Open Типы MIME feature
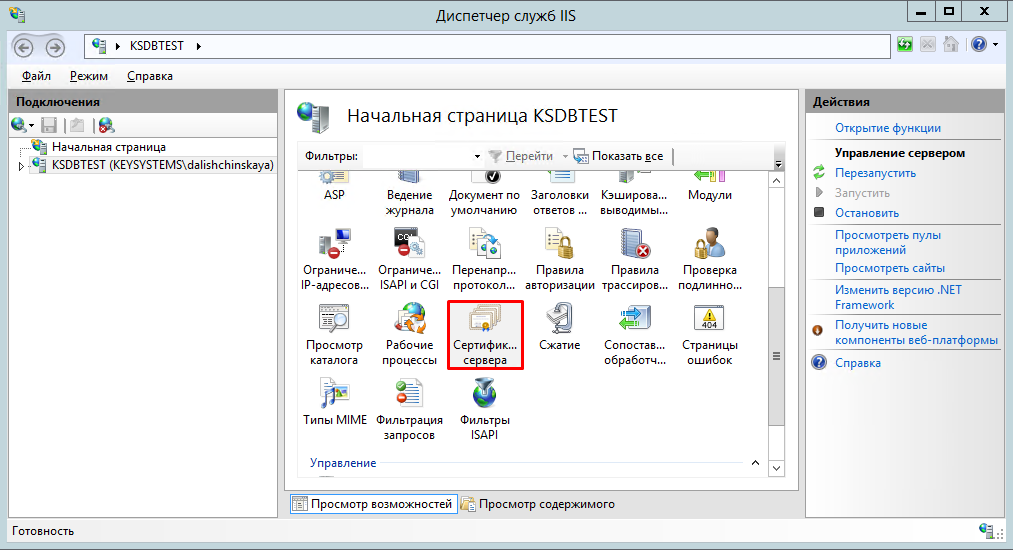The image size is (1013, 550). pyautogui.click(x=335, y=402)
